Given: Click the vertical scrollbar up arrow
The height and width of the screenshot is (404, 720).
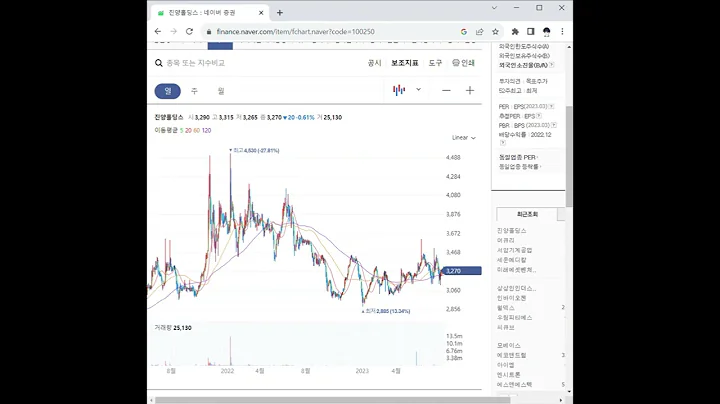Looking at the screenshot, I should click(569, 47).
